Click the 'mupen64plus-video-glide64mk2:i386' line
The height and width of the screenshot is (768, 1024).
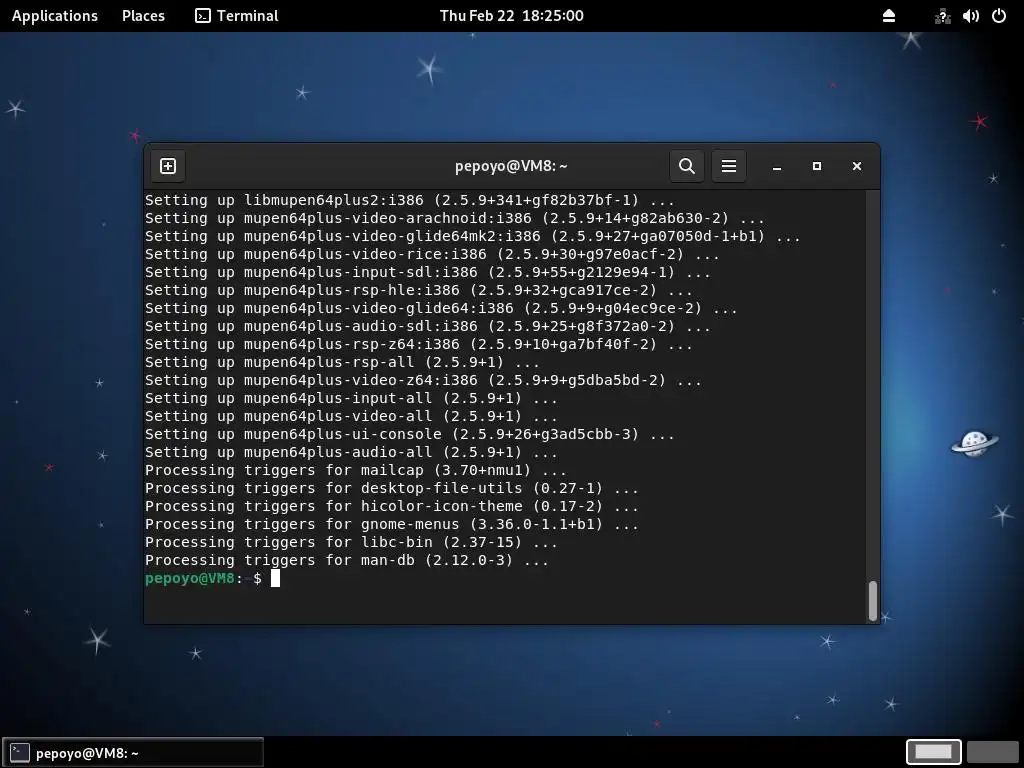point(473,236)
